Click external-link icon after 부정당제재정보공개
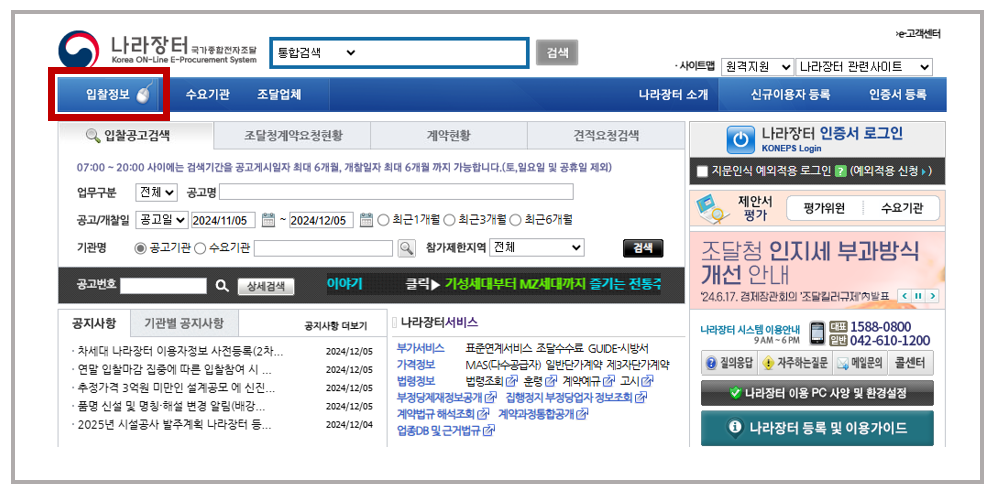The width and height of the screenshot is (994, 494). (491, 398)
